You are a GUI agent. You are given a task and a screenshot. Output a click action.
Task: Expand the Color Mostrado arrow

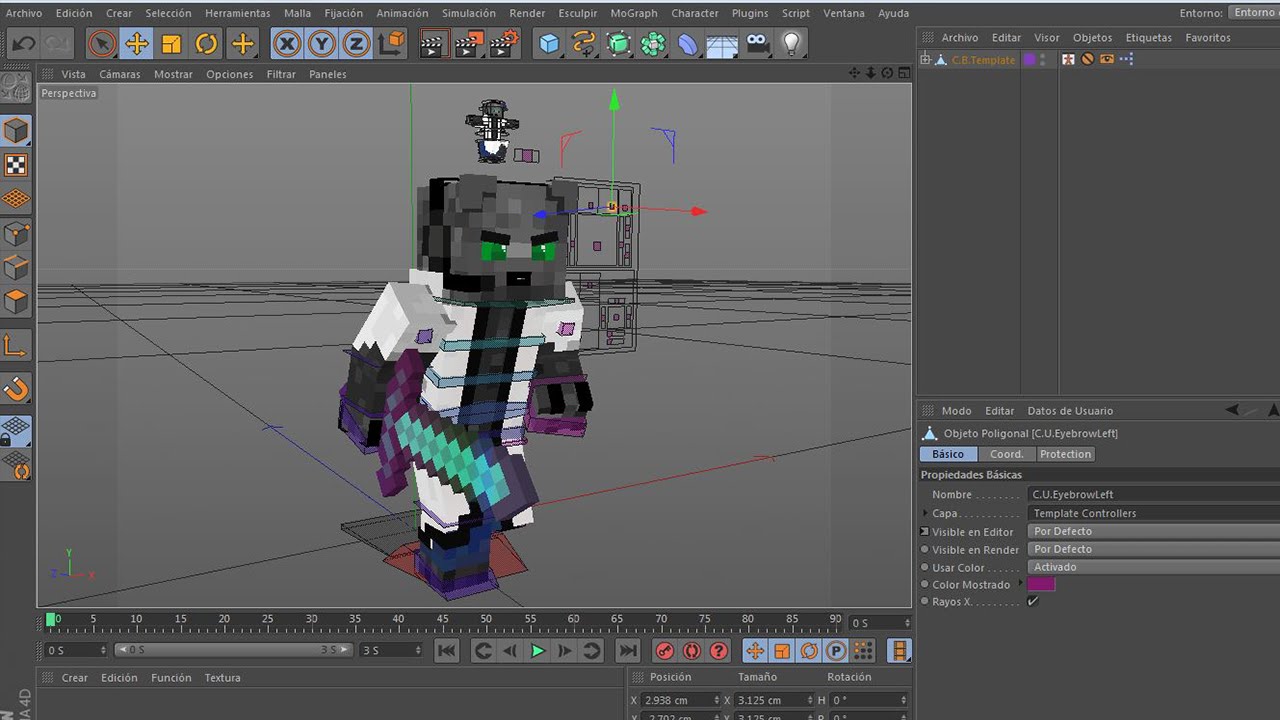(1021, 584)
